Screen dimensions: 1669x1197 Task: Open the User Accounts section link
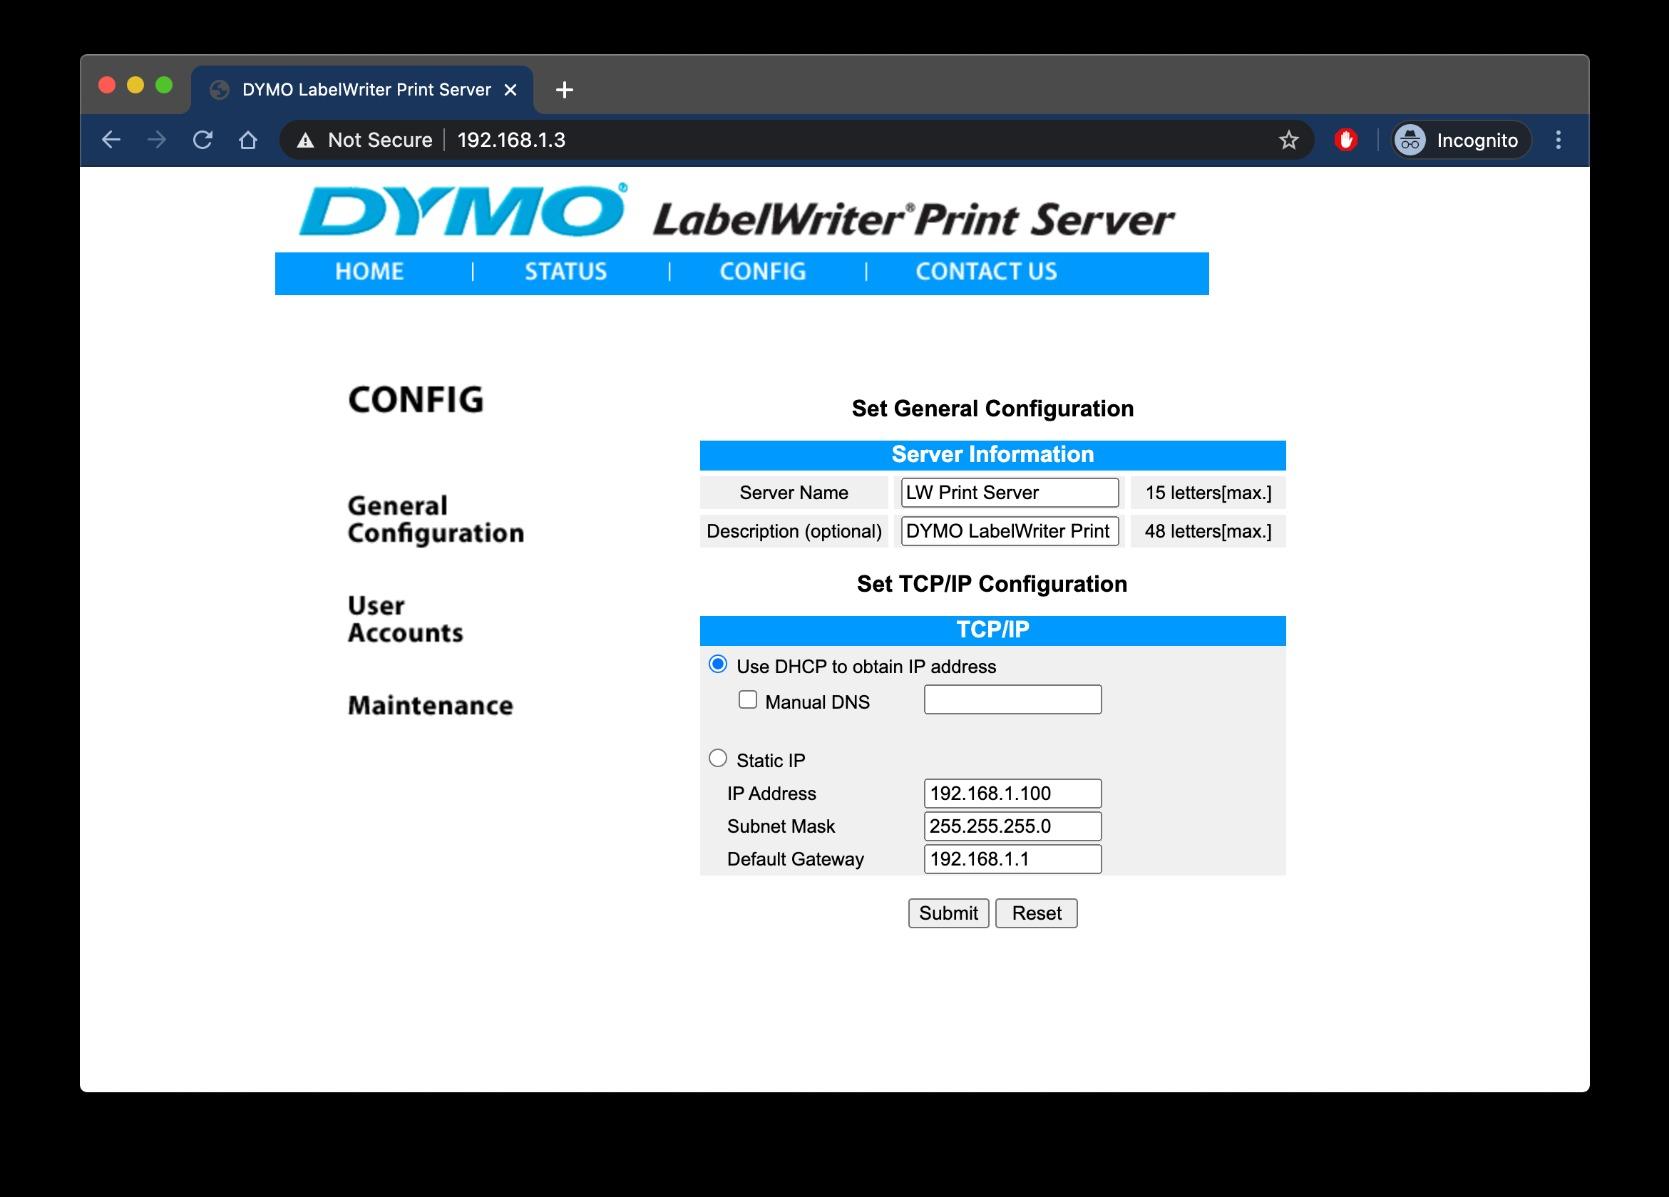405,620
